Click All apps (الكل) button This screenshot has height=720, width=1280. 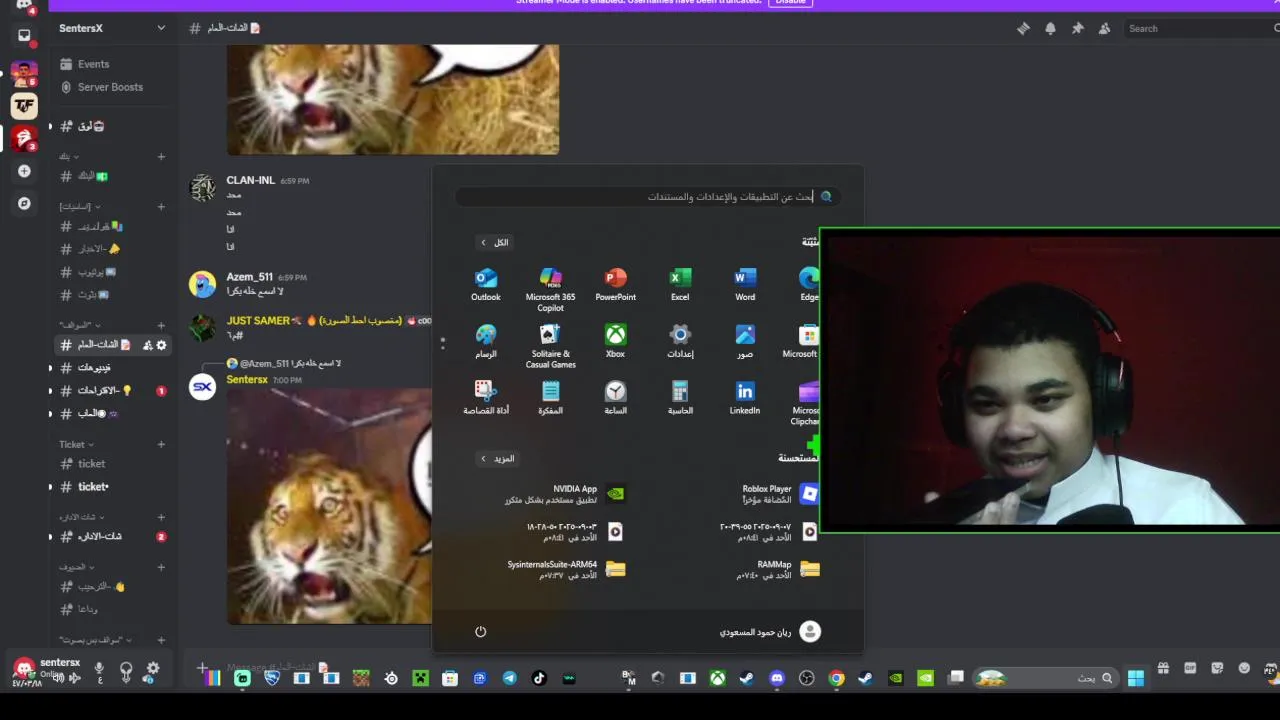click(495, 242)
